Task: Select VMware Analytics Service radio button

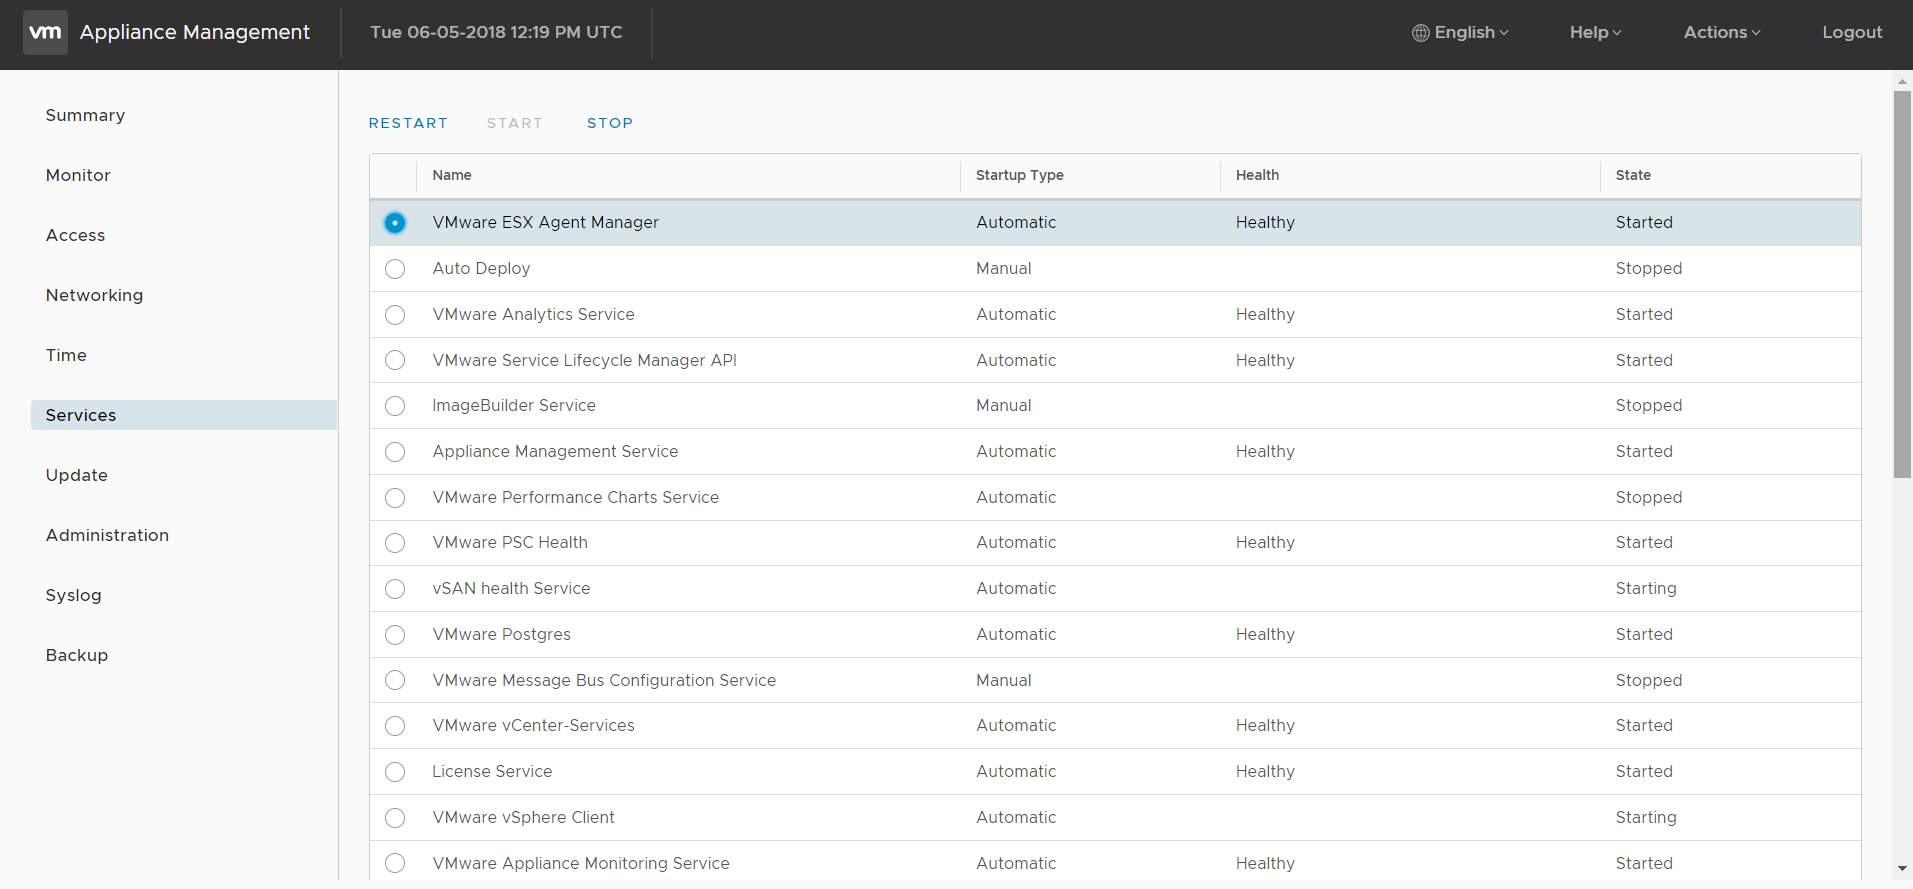Action: coord(395,315)
